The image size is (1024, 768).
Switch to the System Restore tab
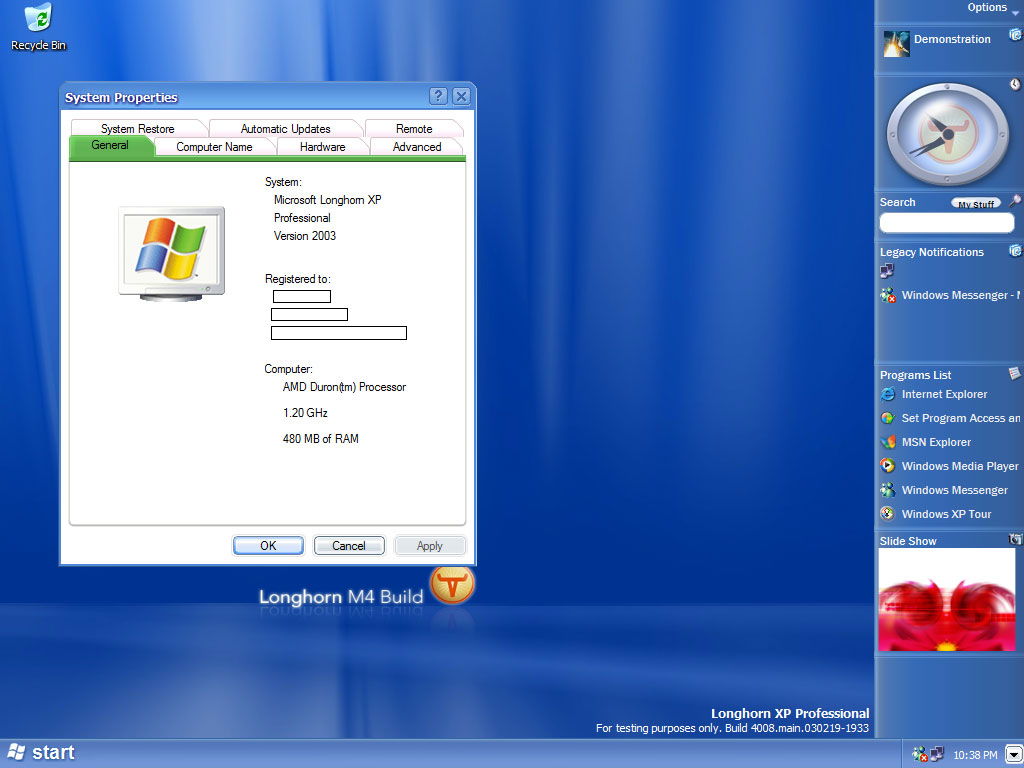coord(138,129)
